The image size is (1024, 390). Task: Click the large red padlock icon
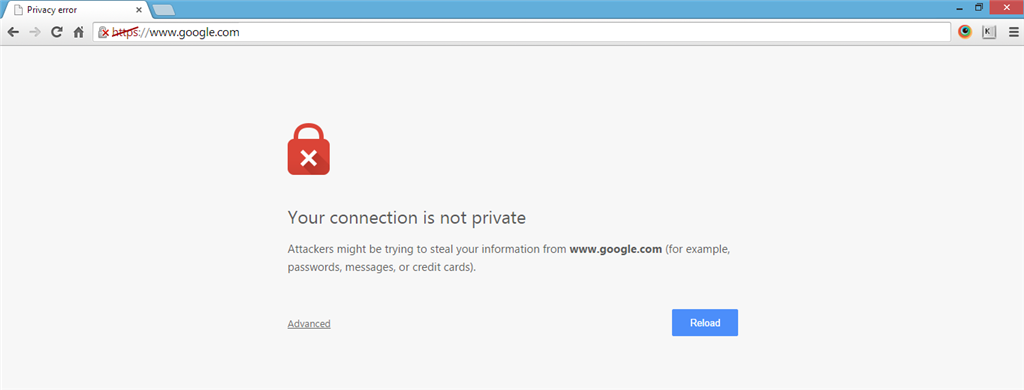(x=308, y=150)
